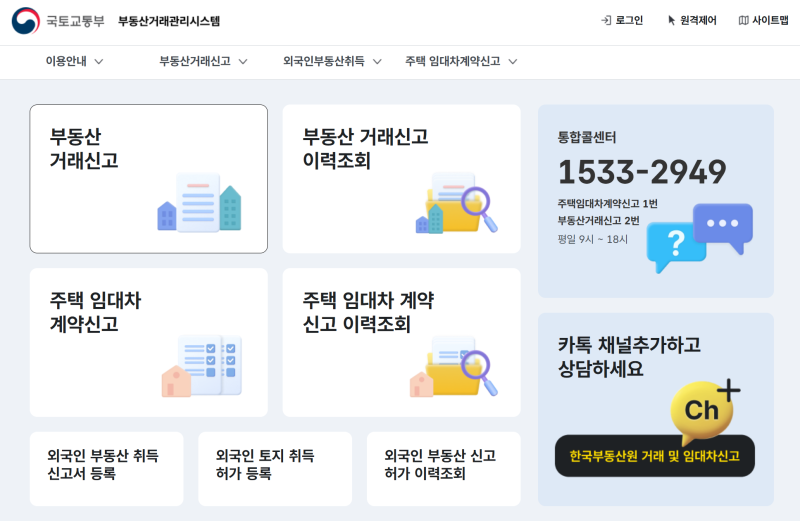Image resolution: width=800 pixels, height=521 pixels.
Task: Open the 부동산 거래신고 card
Action: point(148,179)
